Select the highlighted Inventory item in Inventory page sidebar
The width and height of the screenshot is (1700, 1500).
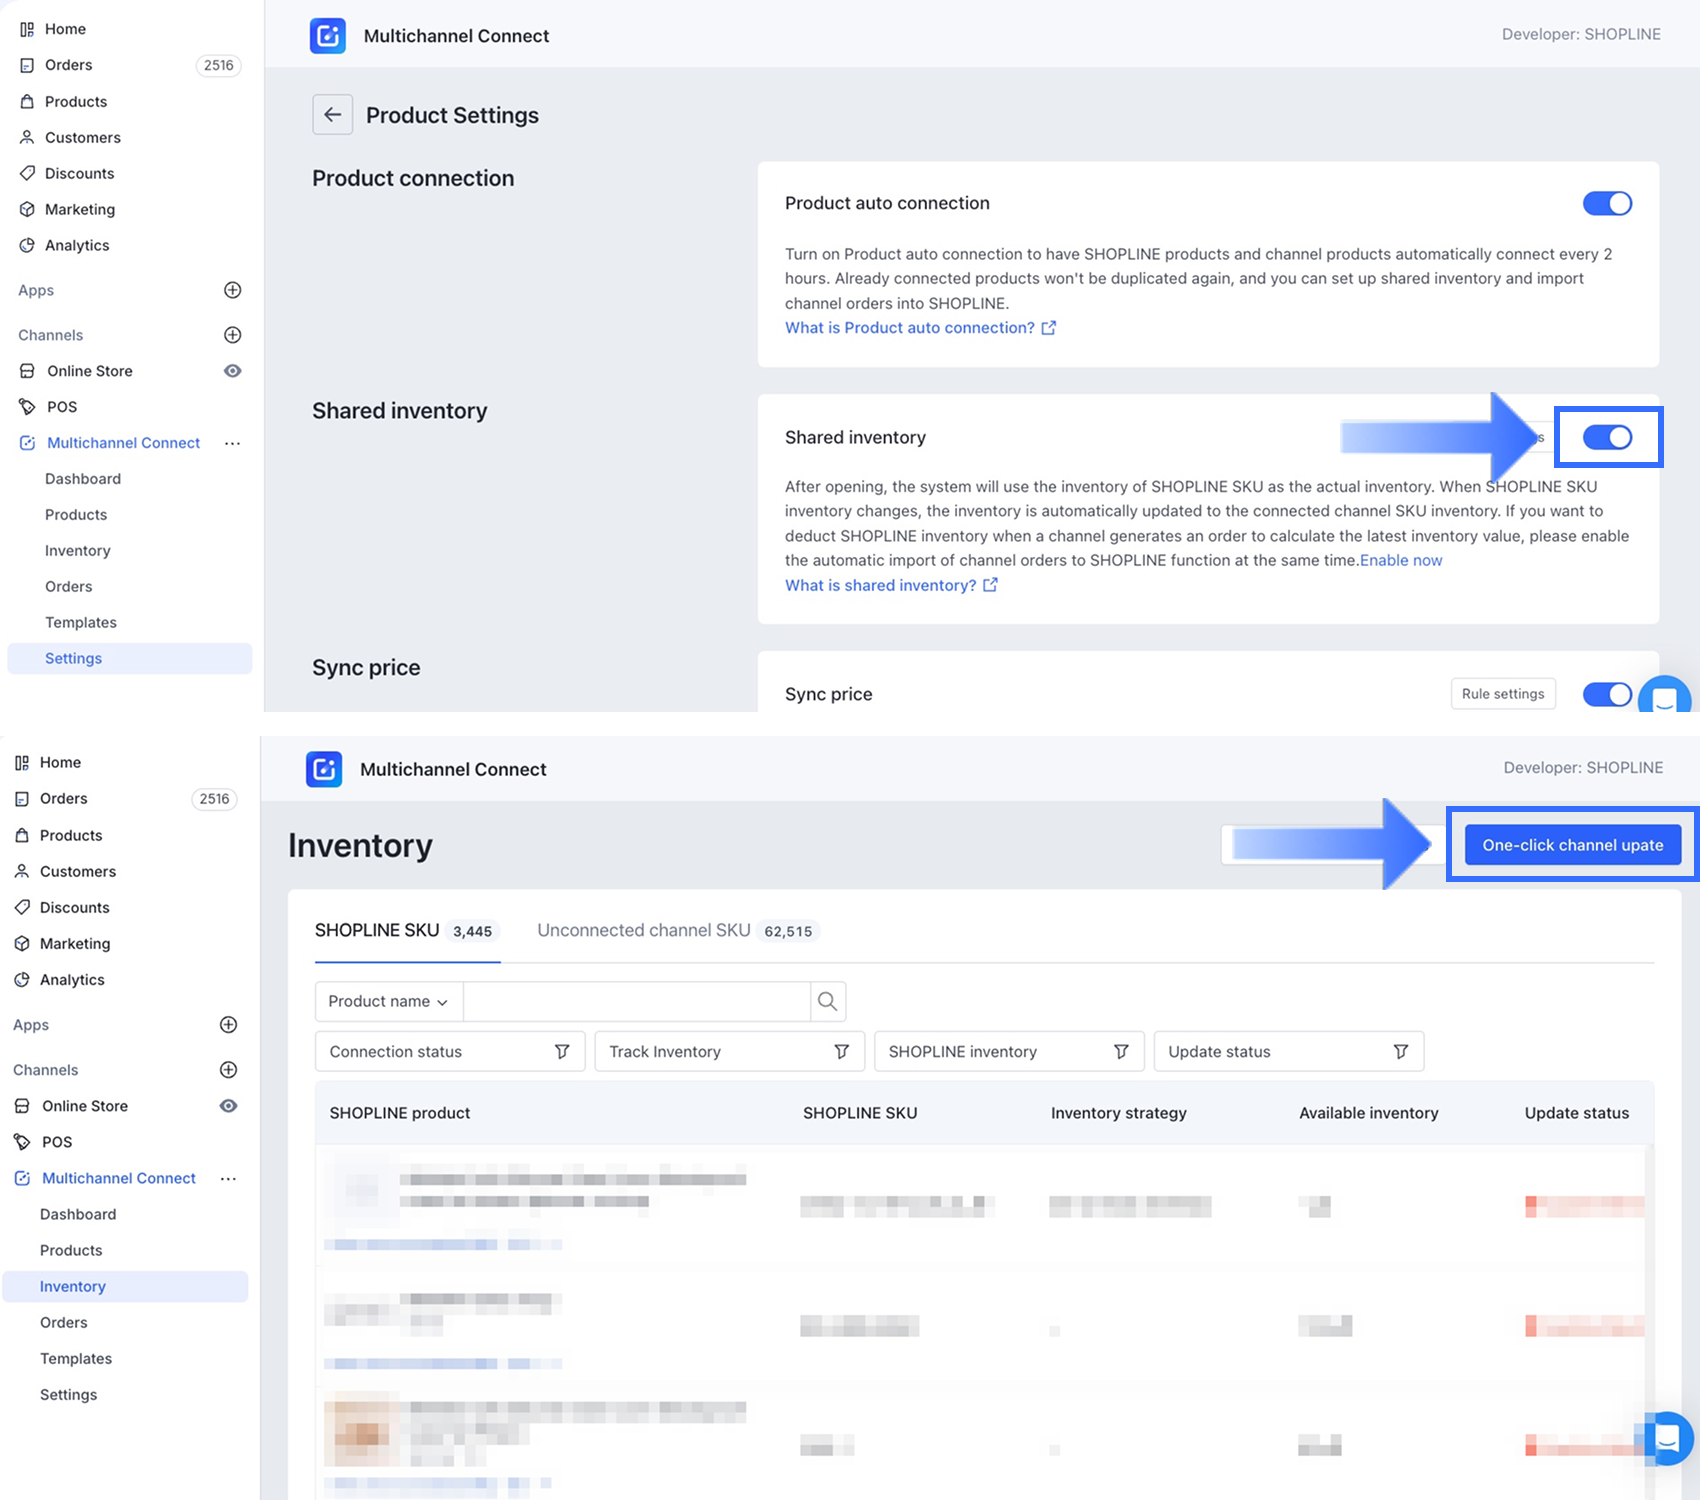126,1286
